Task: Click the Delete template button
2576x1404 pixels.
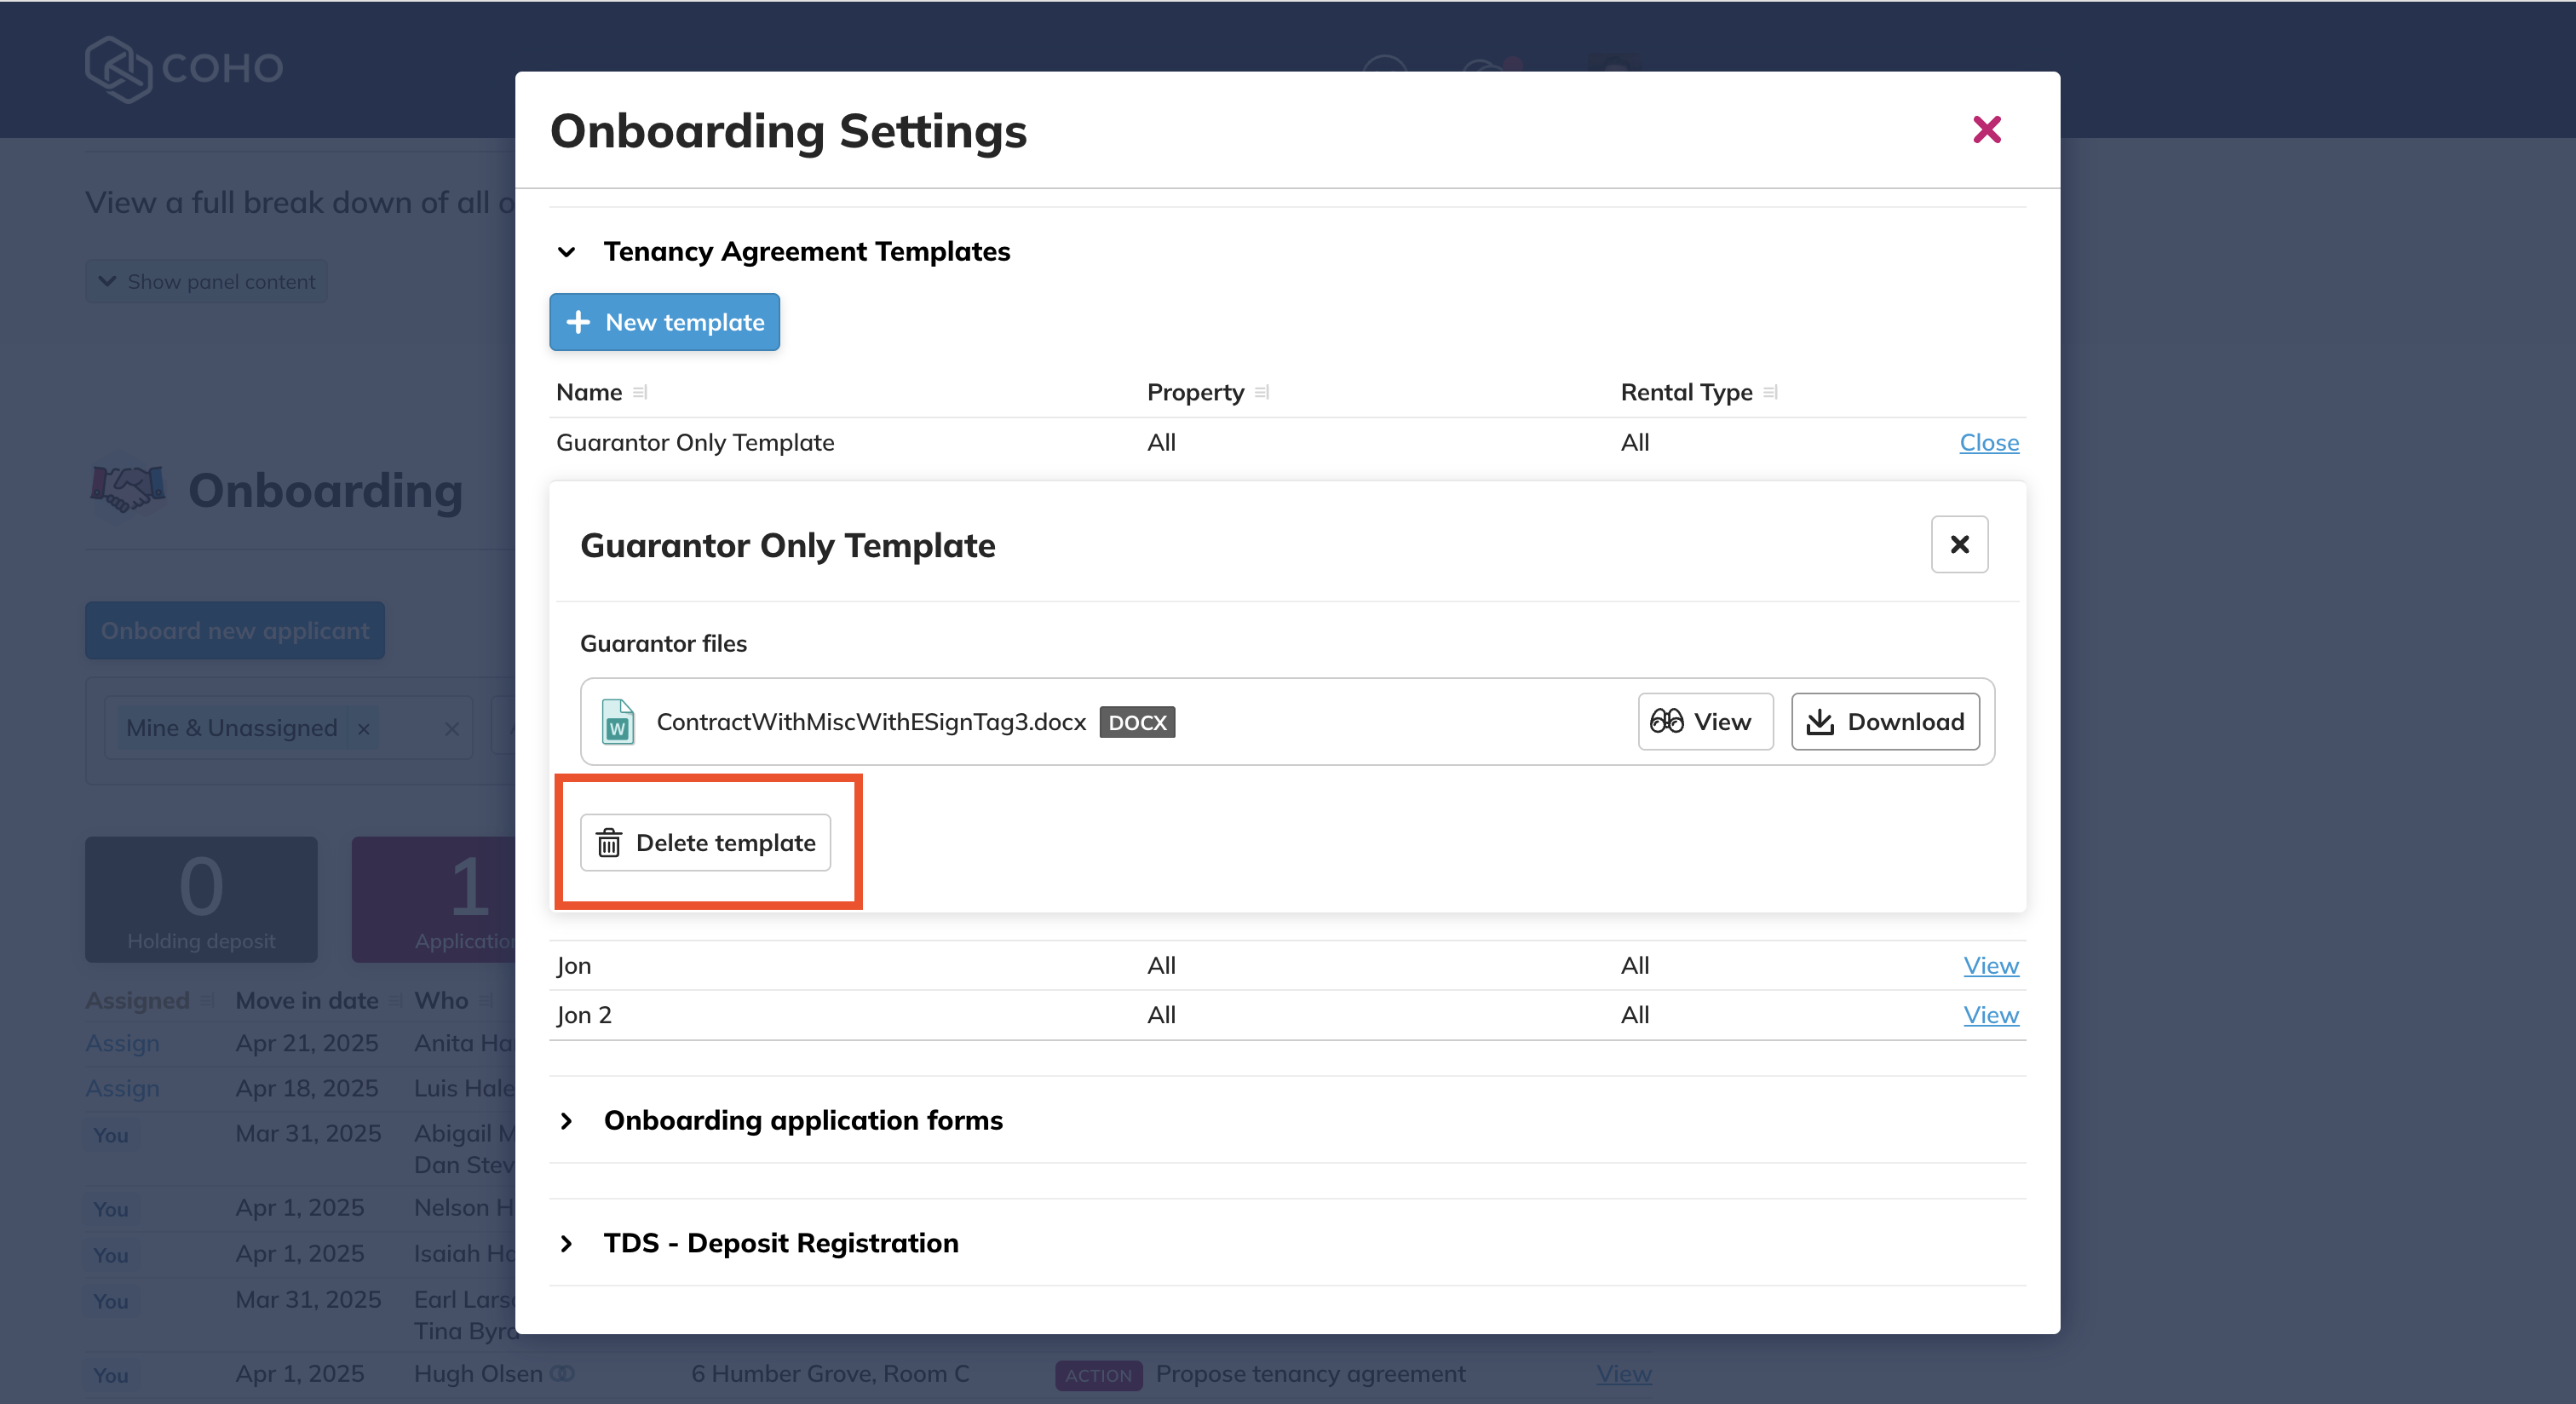Action: [705, 843]
